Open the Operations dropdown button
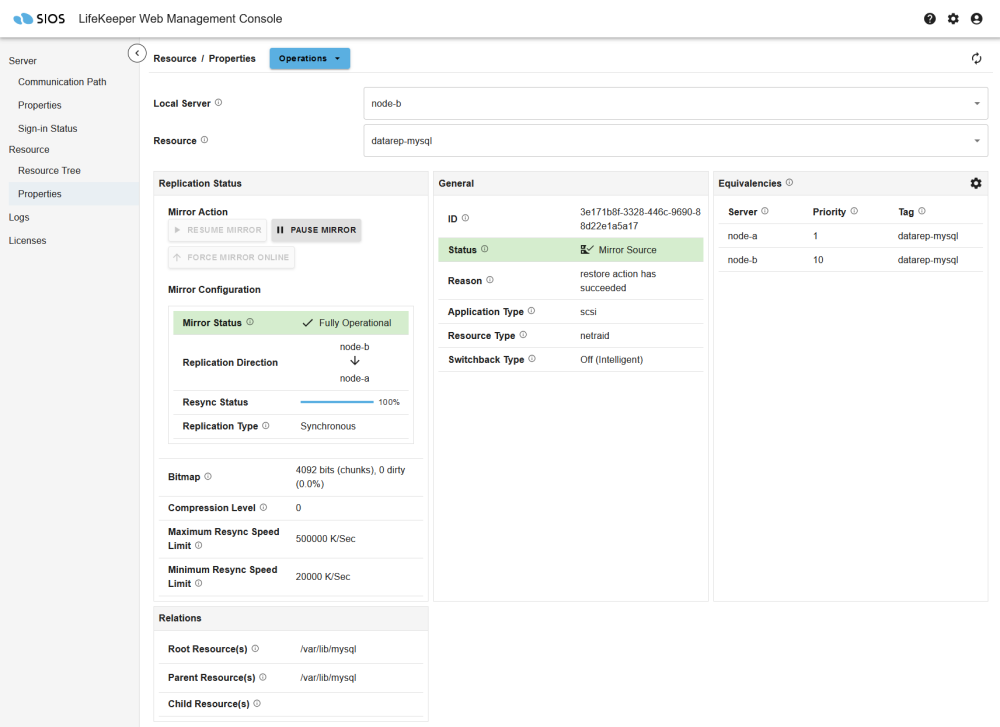The width and height of the screenshot is (1000, 727). click(309, 59)
